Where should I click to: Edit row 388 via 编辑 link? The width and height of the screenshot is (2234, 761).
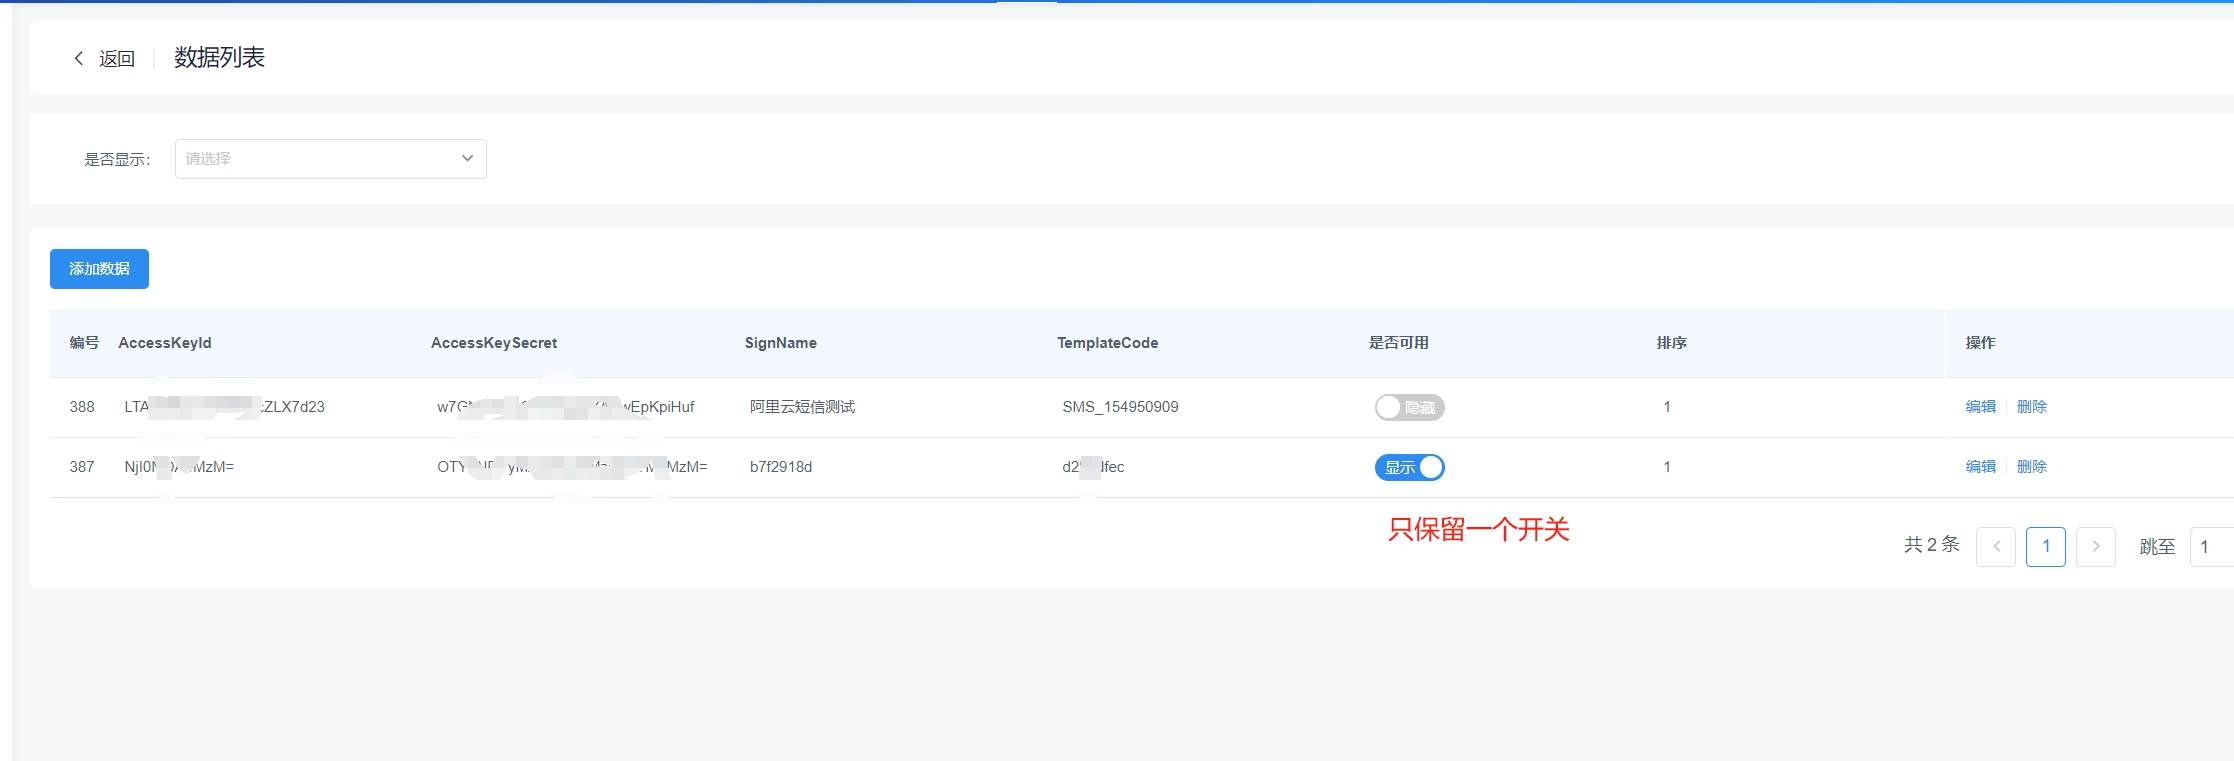point(1980,407)
